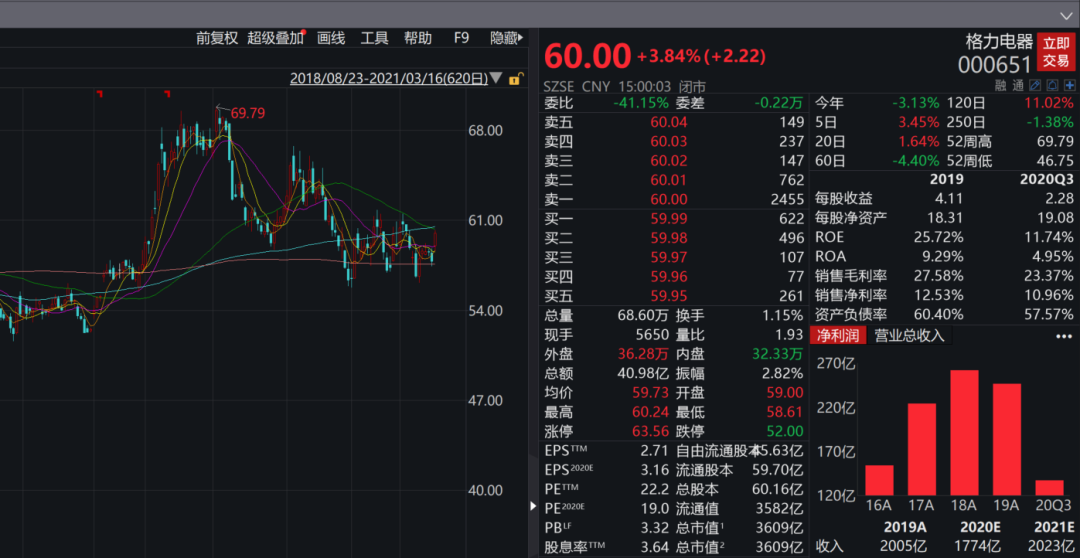Select the 净利润 net profit tab
1080x558 pixels.
[837, 336]
